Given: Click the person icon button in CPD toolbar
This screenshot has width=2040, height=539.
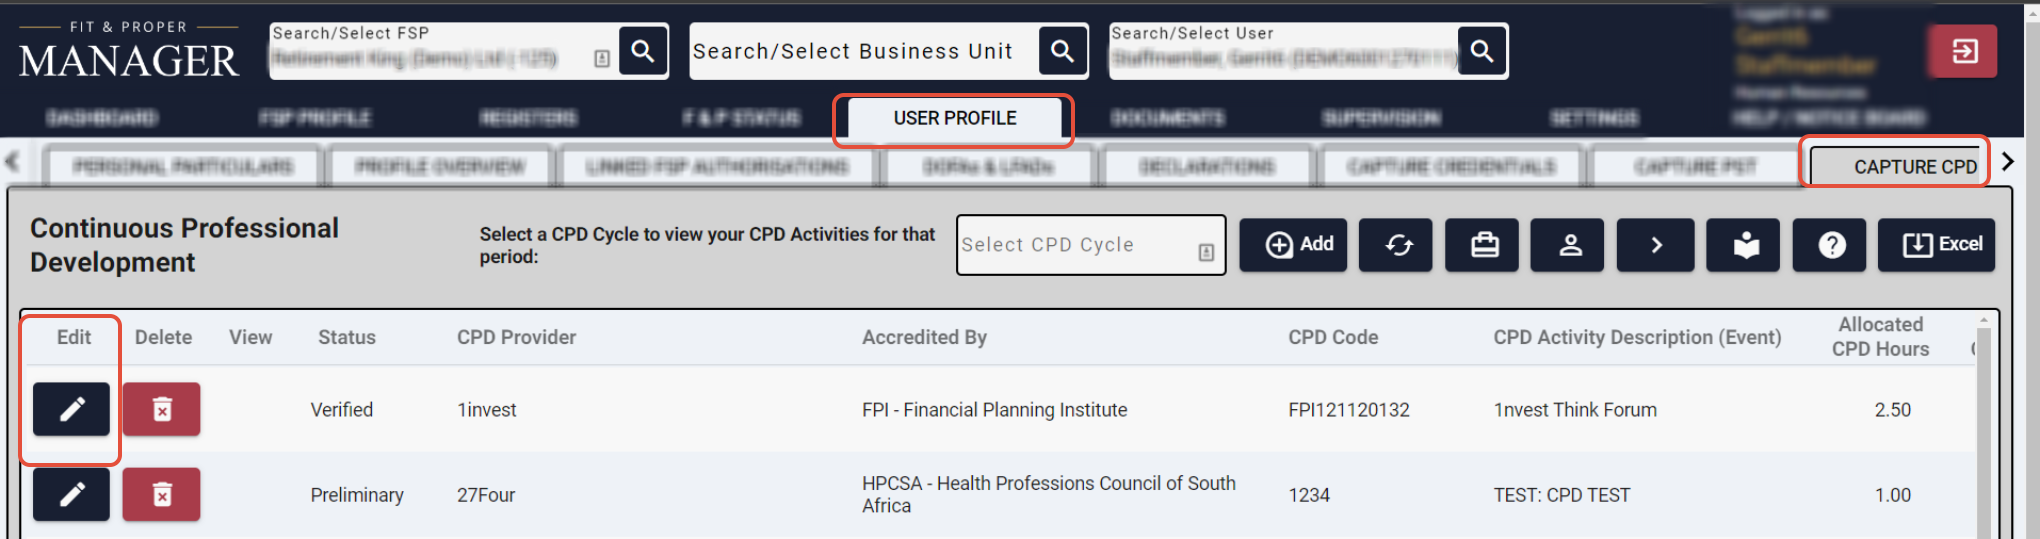Looking at the screenshot, I should 1570,245.
